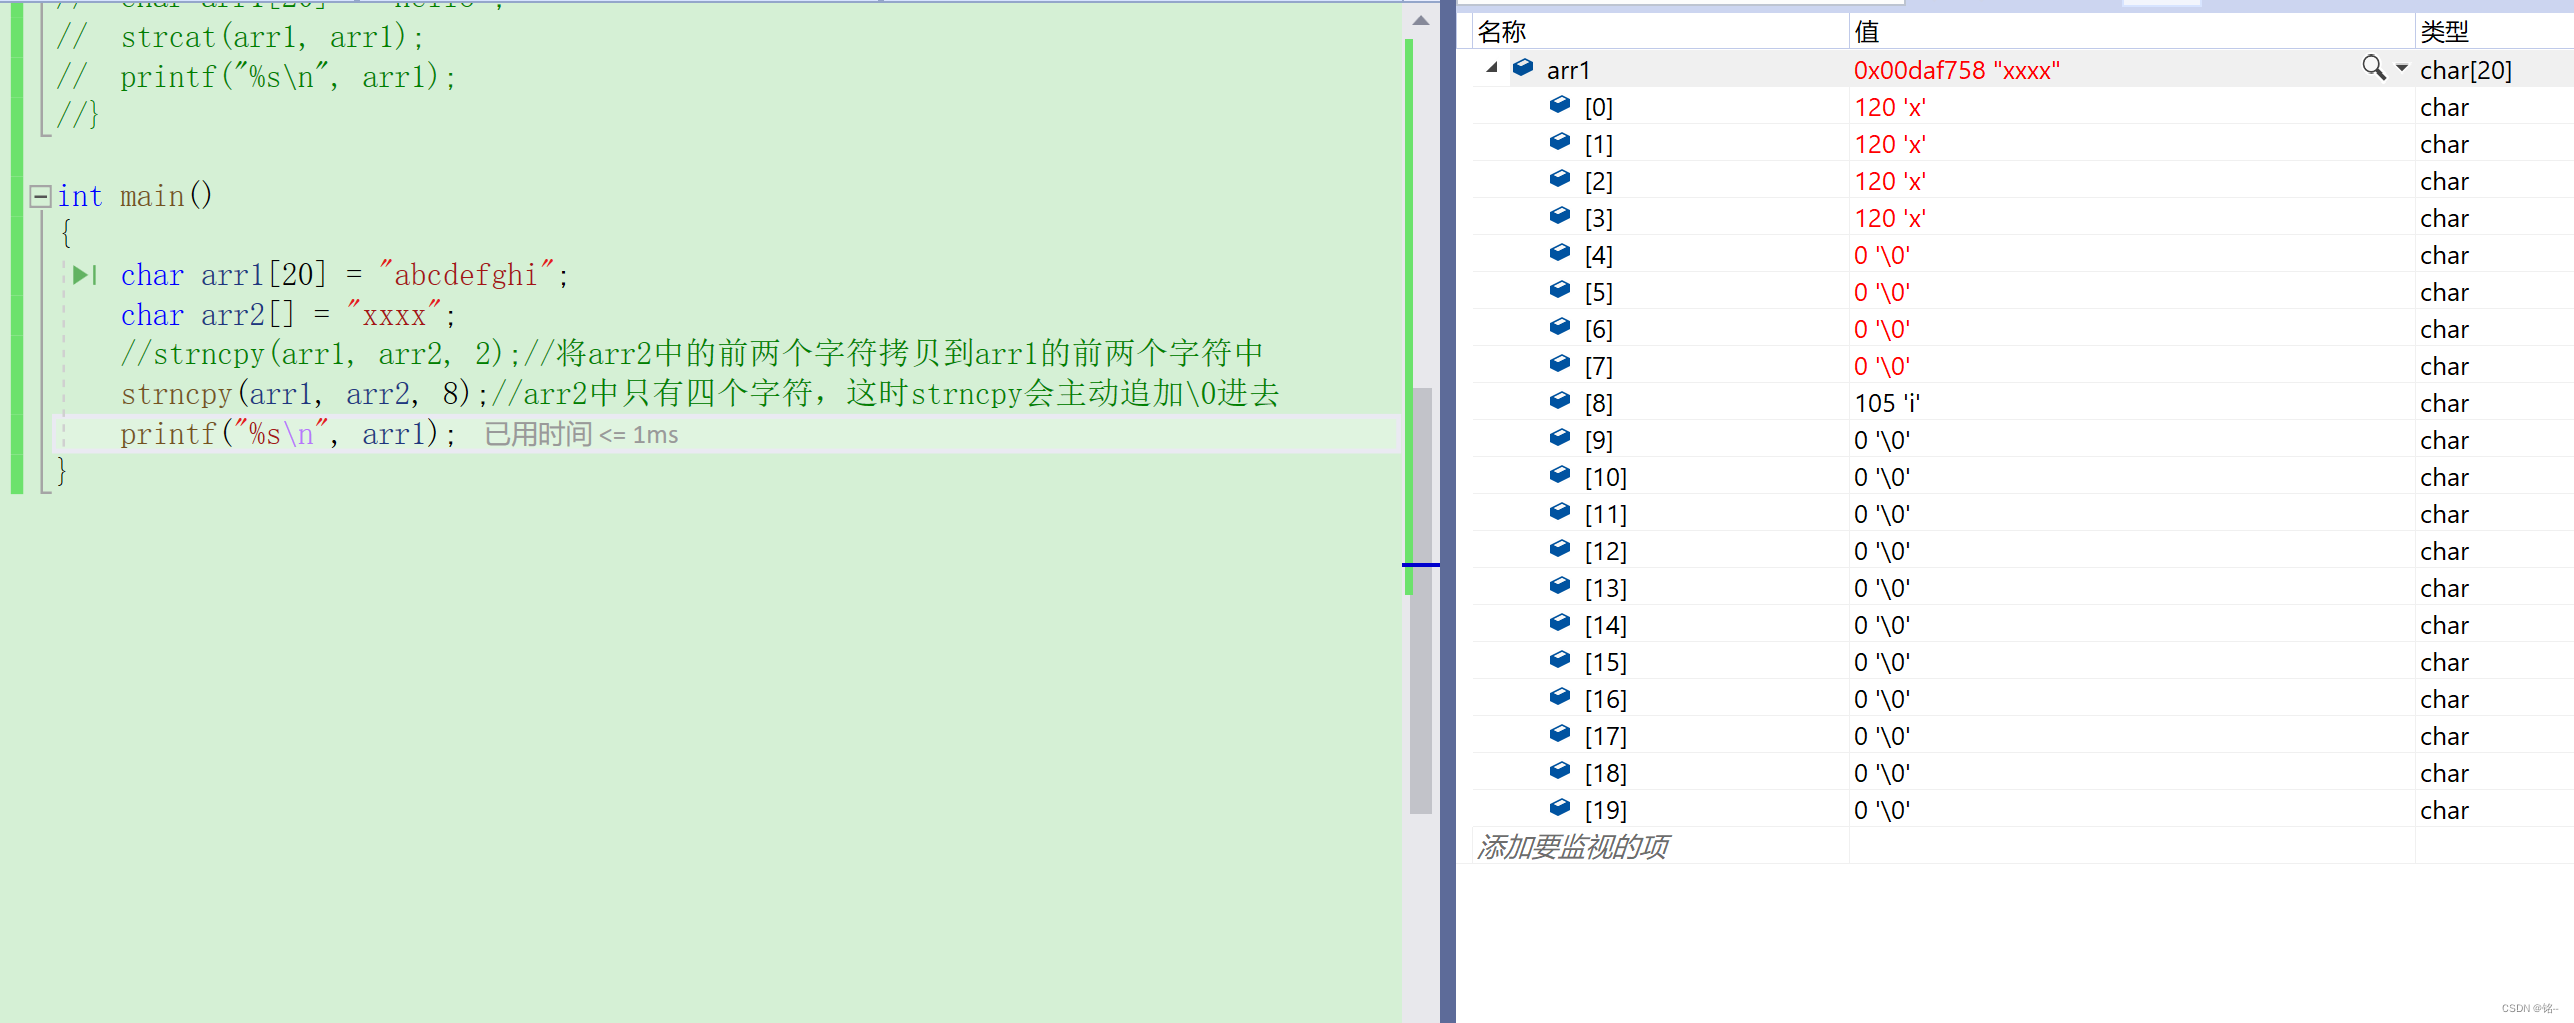Image resolution: width=2574 pixels, height=1023 pixels.
Task: Select the arr1 value 0x00daf758 "xxxx"
Action: [x=1956, y=70]
